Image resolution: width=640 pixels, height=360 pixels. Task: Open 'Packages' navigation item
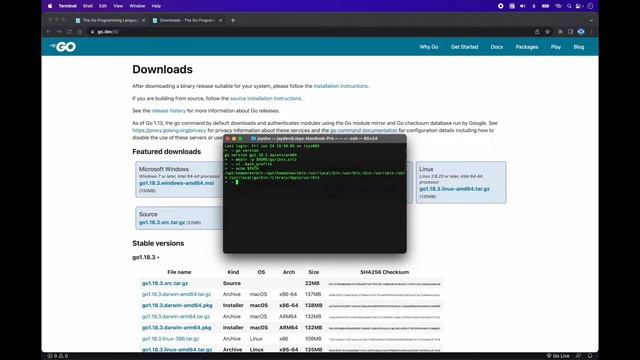(527, 47)
